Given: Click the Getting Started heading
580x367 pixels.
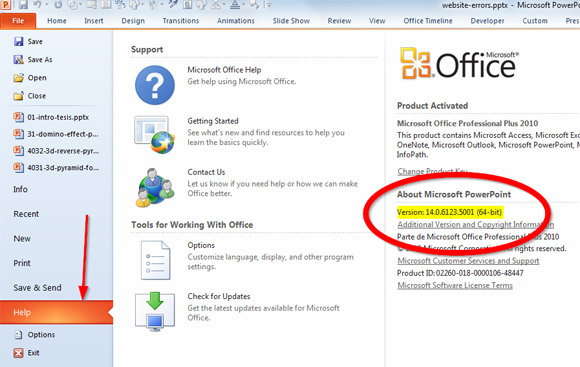Looking at the screenshot, I should pos(213,121).
